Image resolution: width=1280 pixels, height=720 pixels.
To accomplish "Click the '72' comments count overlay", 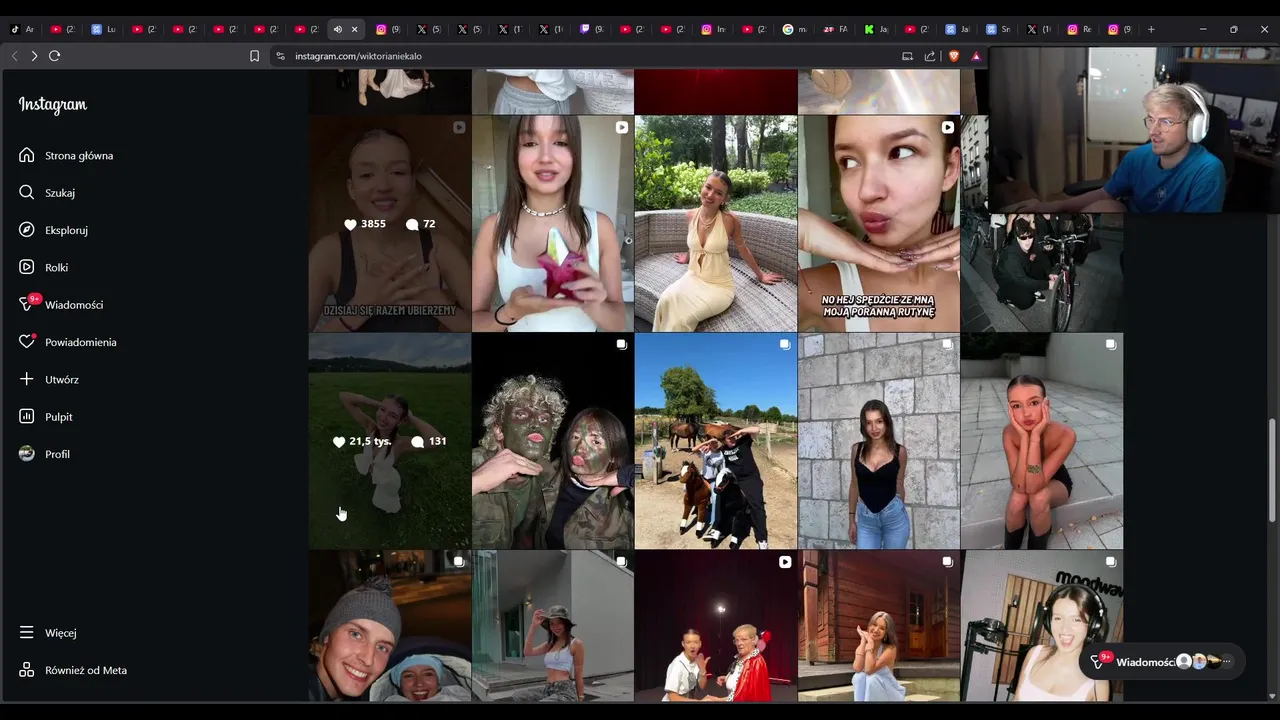I will click(x=421, y=224).
